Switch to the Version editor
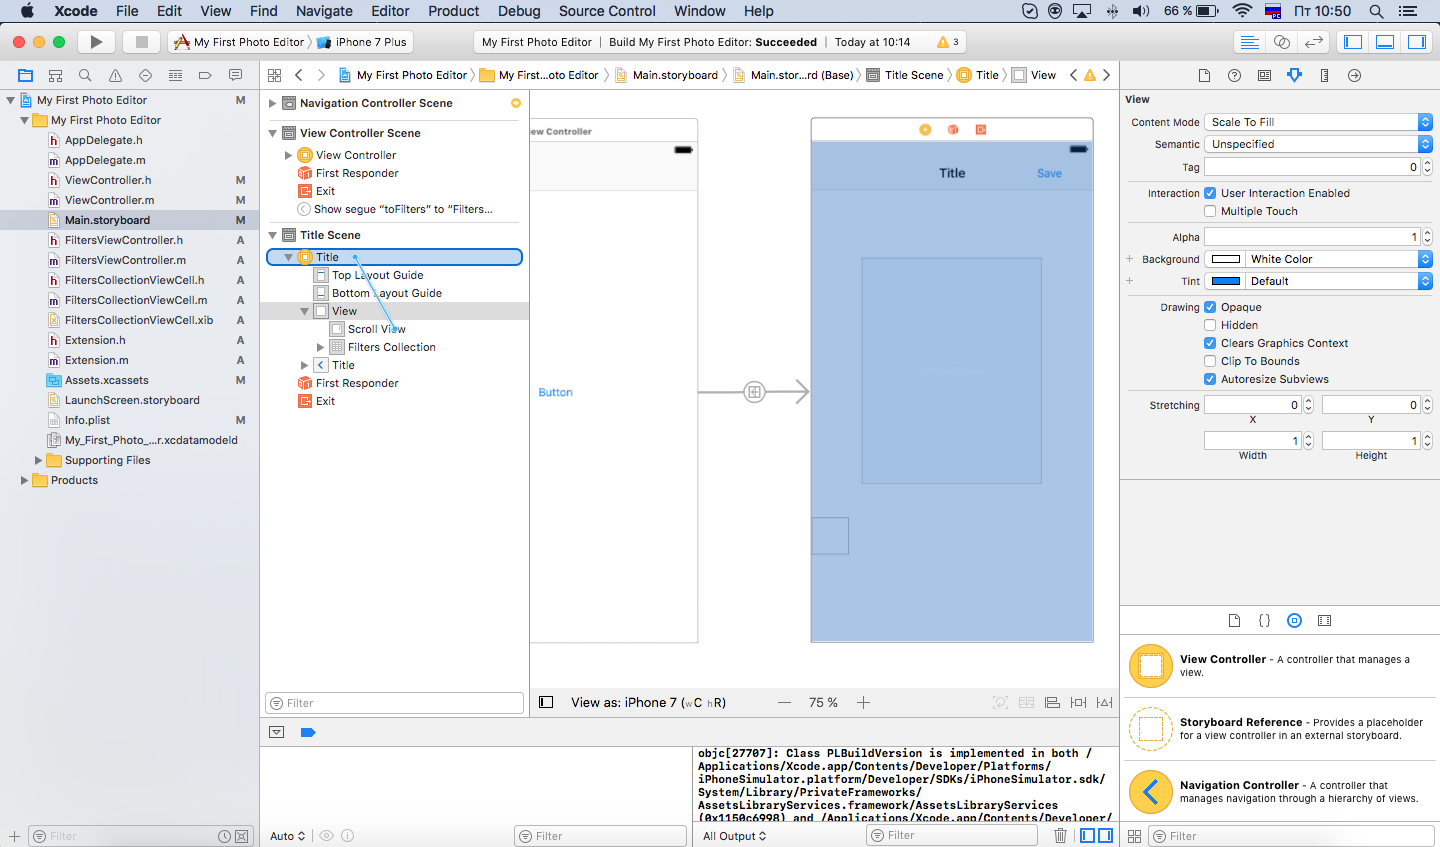 (x=1314, y=42)
